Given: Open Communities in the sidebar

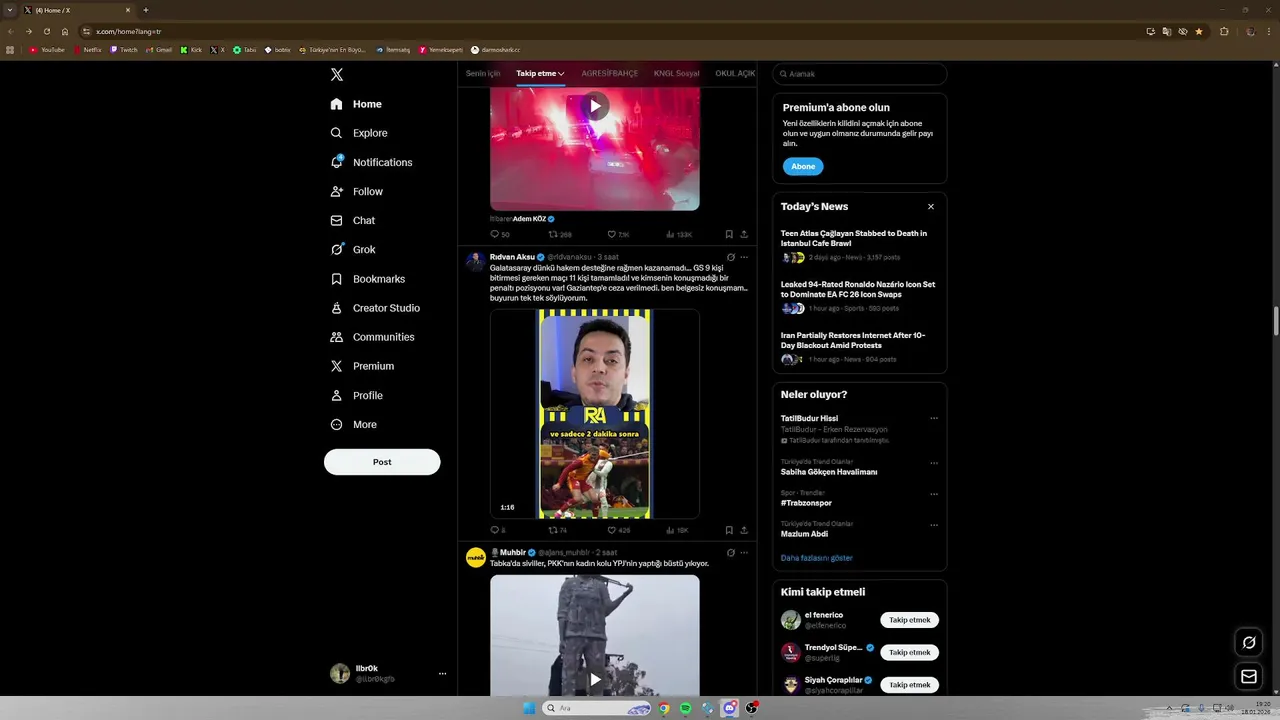Looking at the screenshot, I should (371, 337).
